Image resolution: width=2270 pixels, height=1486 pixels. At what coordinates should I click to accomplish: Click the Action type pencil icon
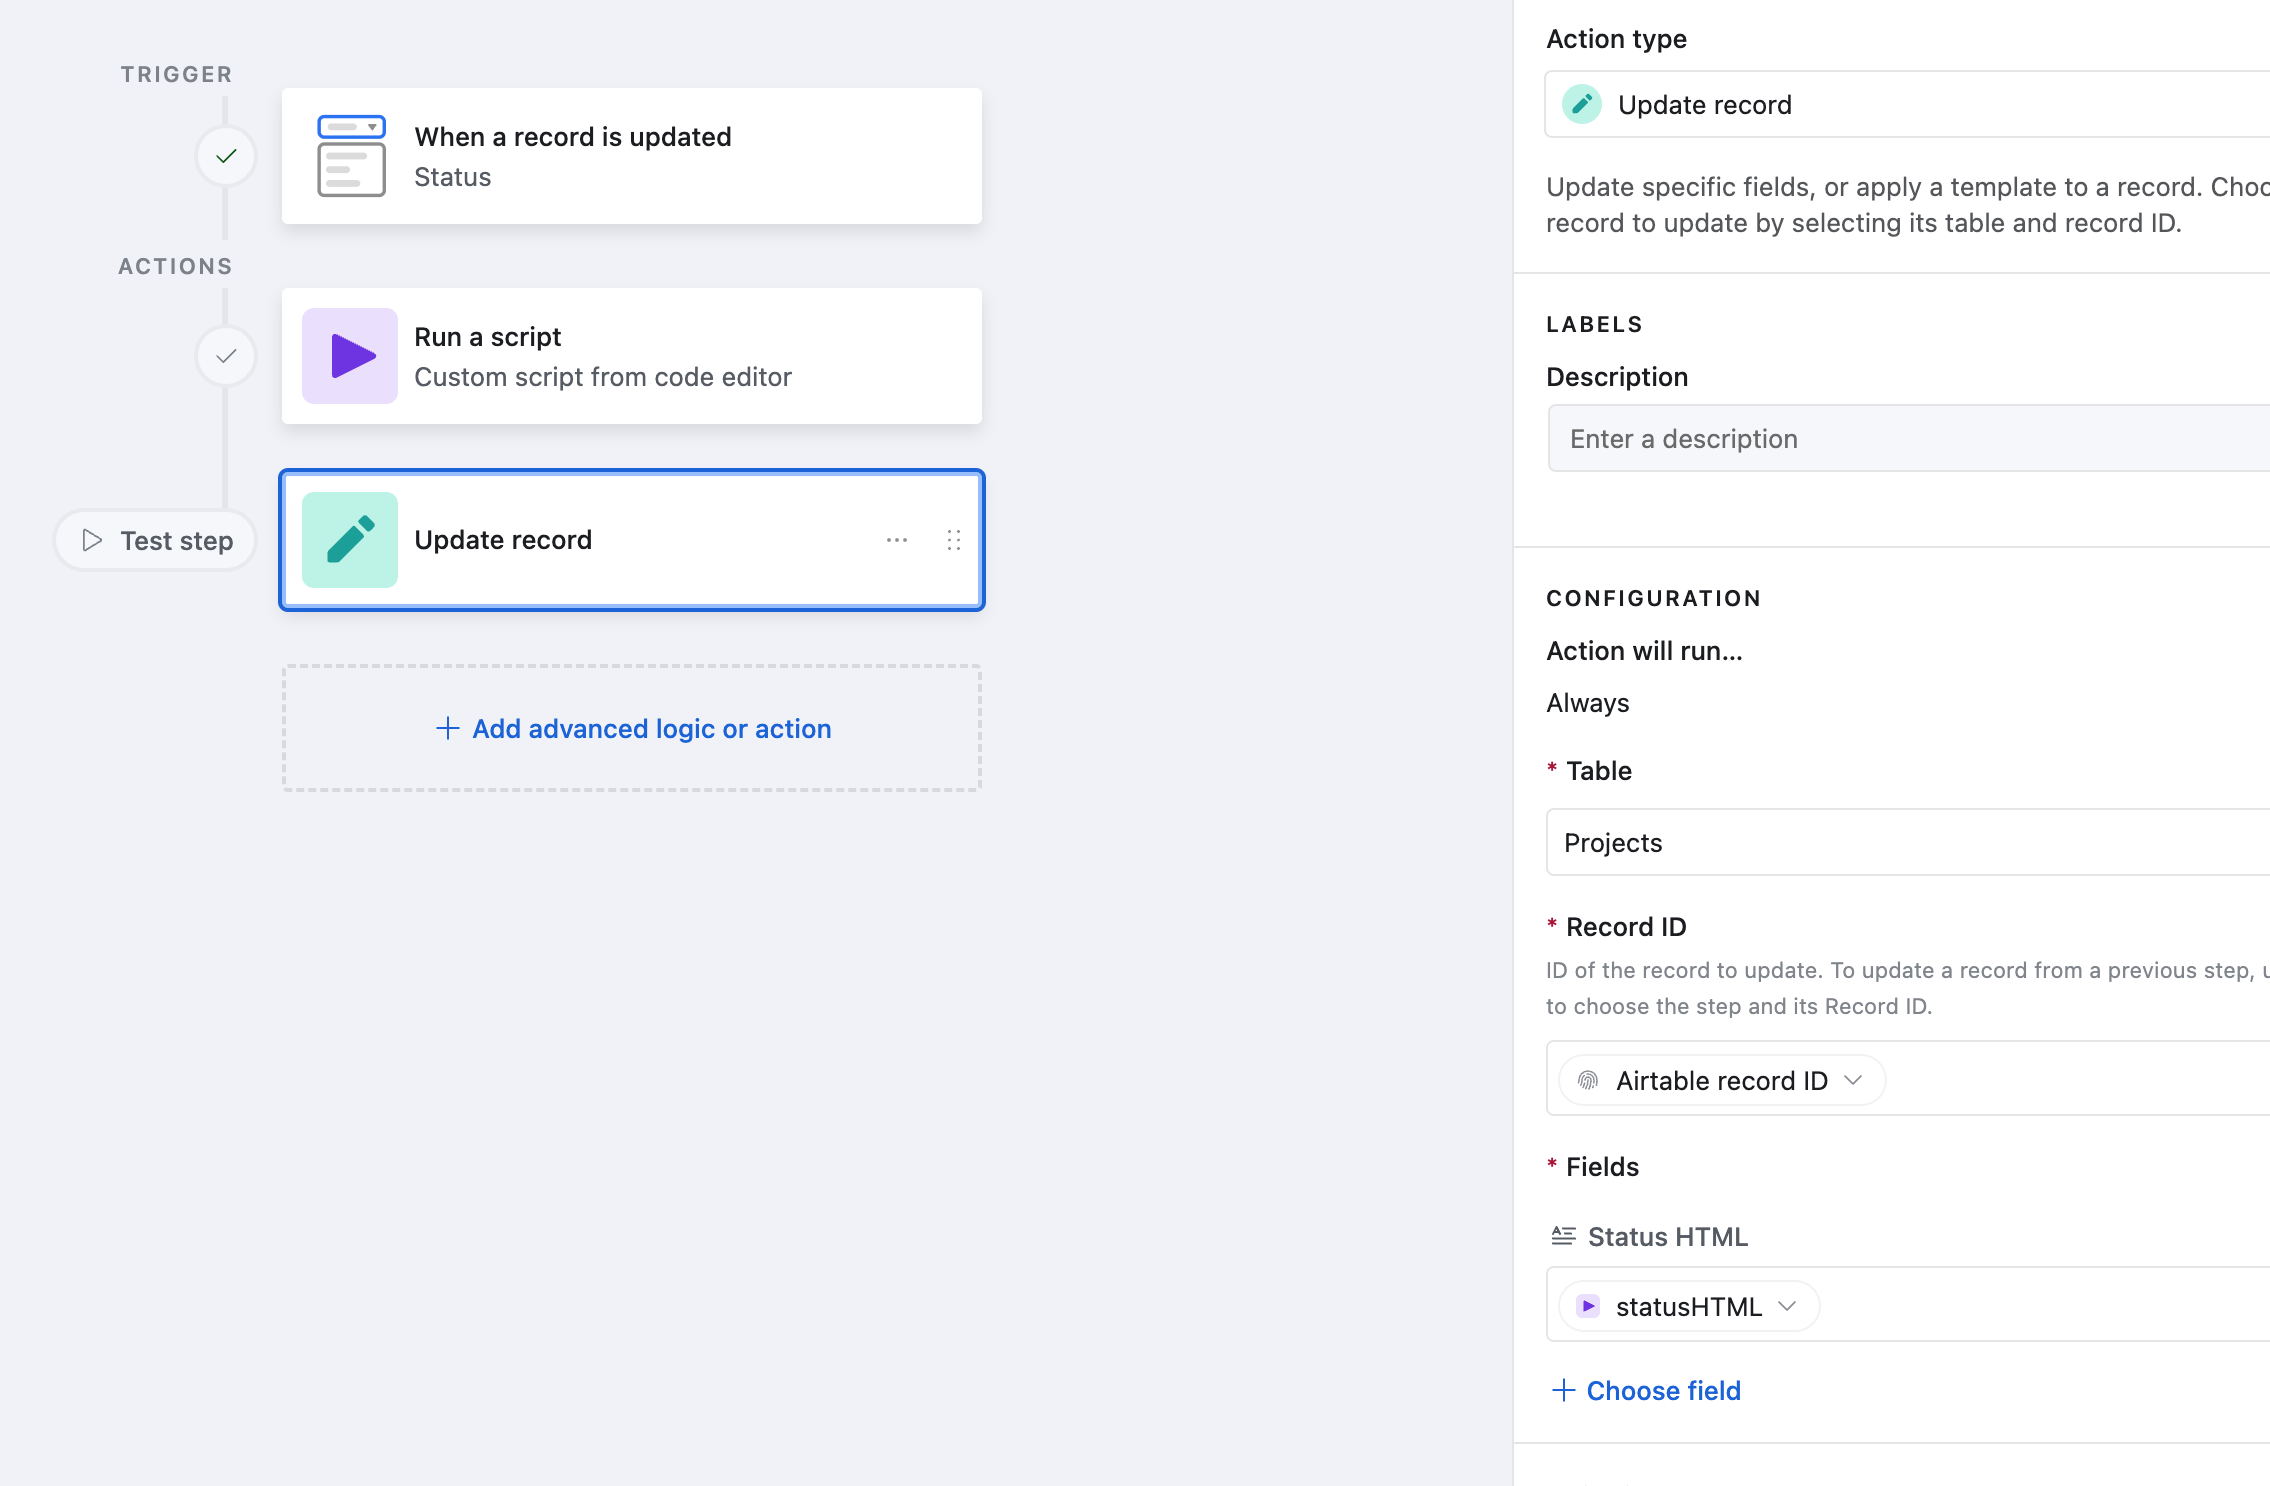(1582, 104)
